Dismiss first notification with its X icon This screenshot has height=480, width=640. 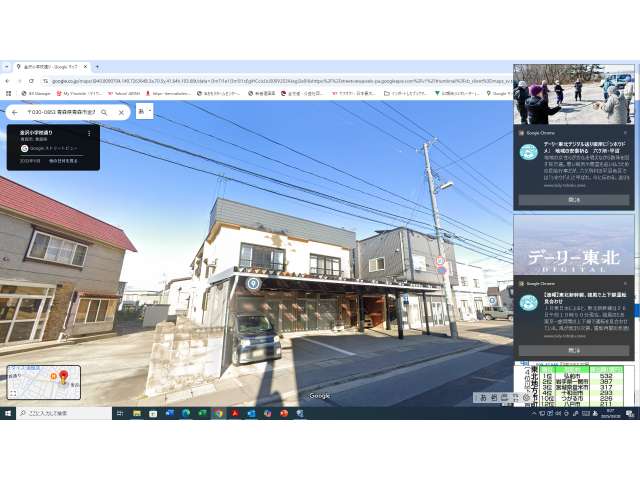tap(625, 133)
